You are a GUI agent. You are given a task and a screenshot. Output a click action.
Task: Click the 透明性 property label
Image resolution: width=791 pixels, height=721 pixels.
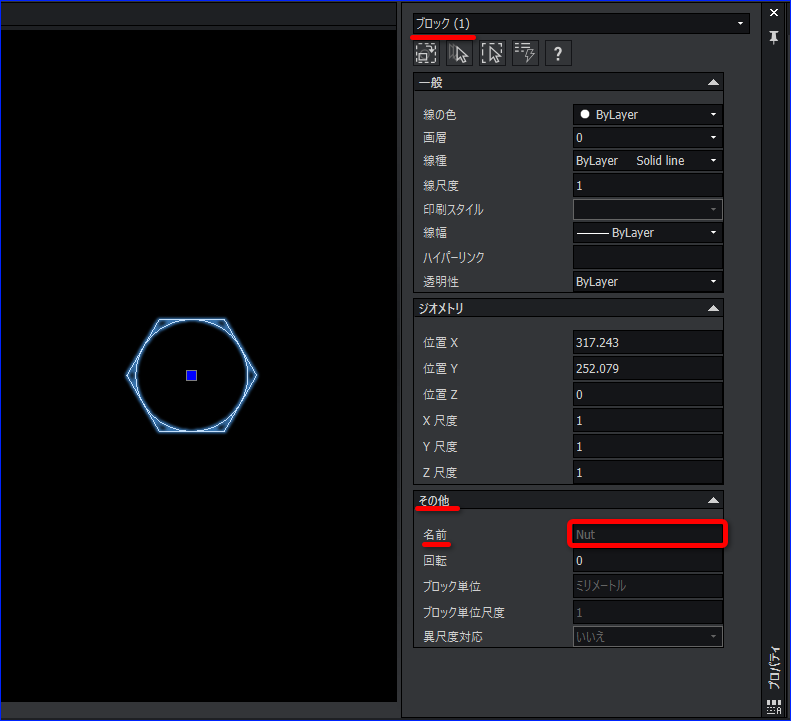click(441, 282)
